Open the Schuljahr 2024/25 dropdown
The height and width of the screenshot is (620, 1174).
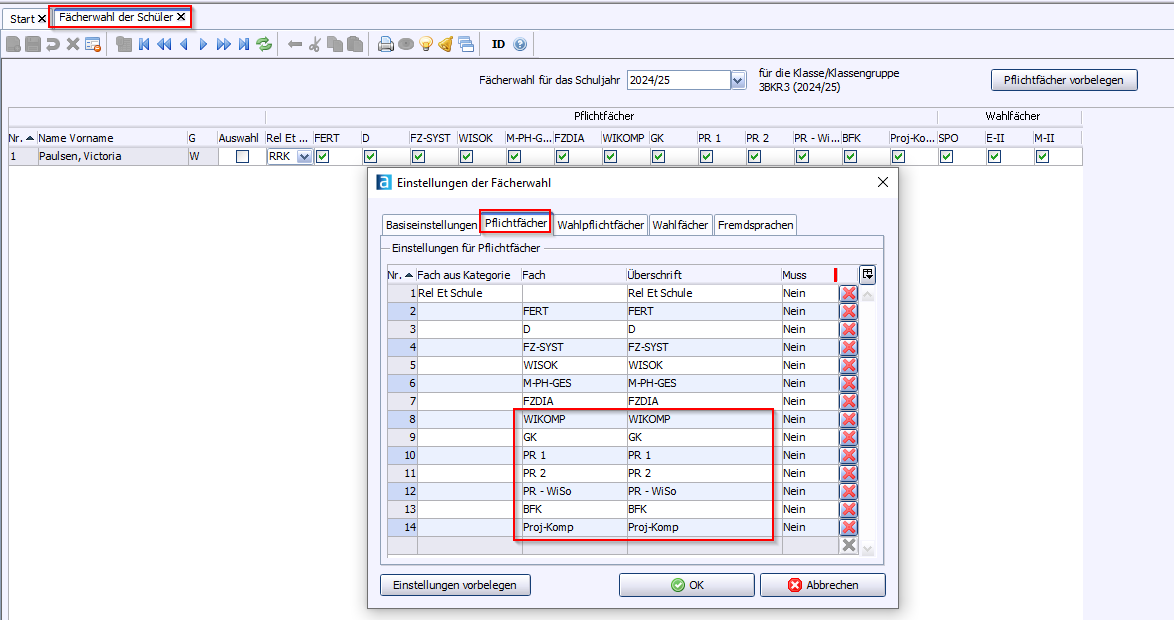click(x=738, y=80)
